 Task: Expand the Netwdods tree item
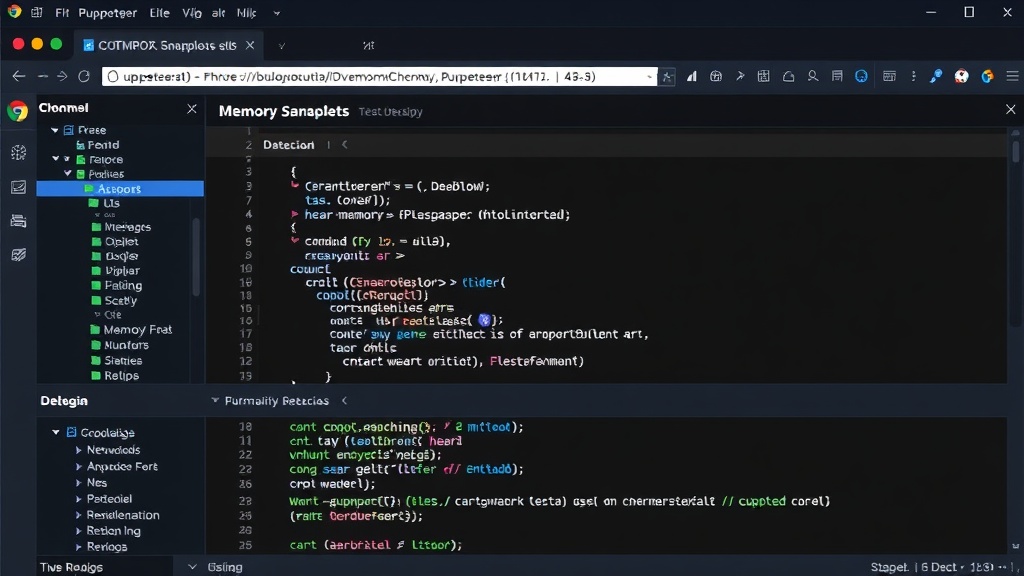[78, 450]
